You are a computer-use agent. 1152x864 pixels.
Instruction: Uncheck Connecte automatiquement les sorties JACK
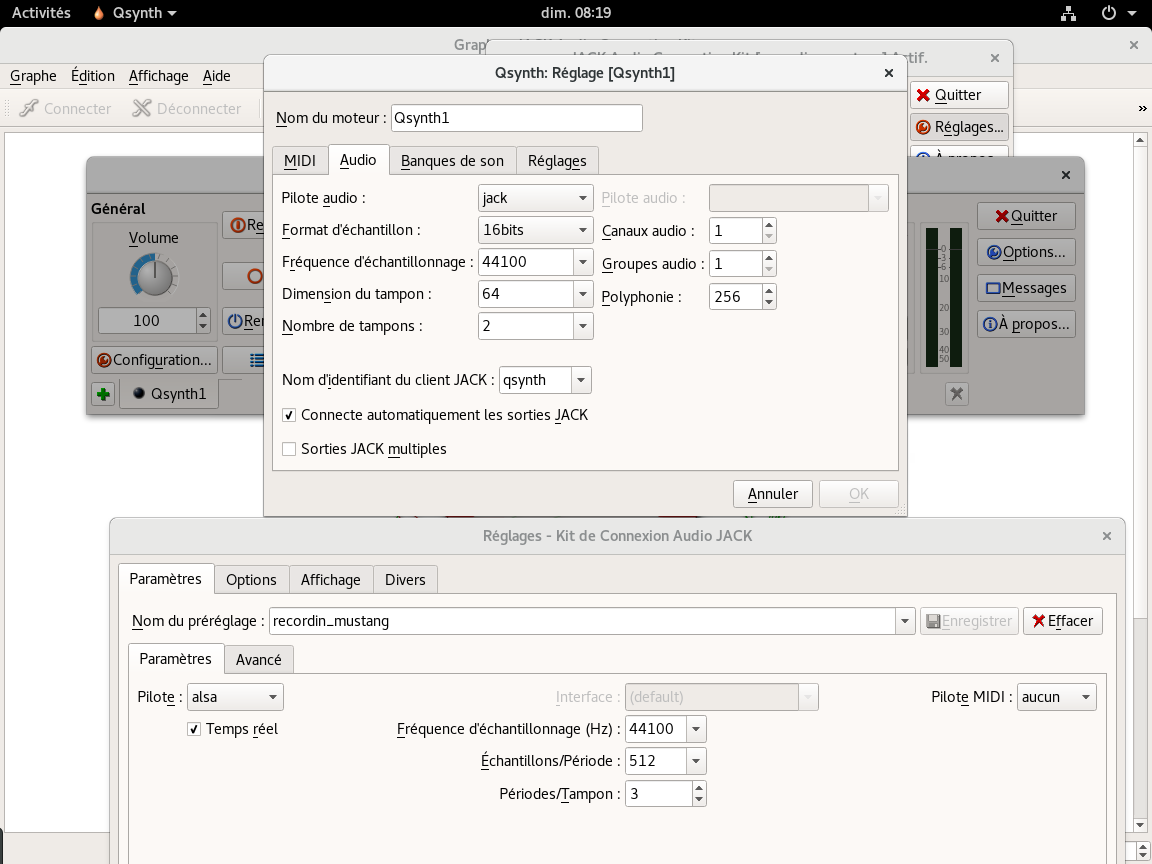289,415
